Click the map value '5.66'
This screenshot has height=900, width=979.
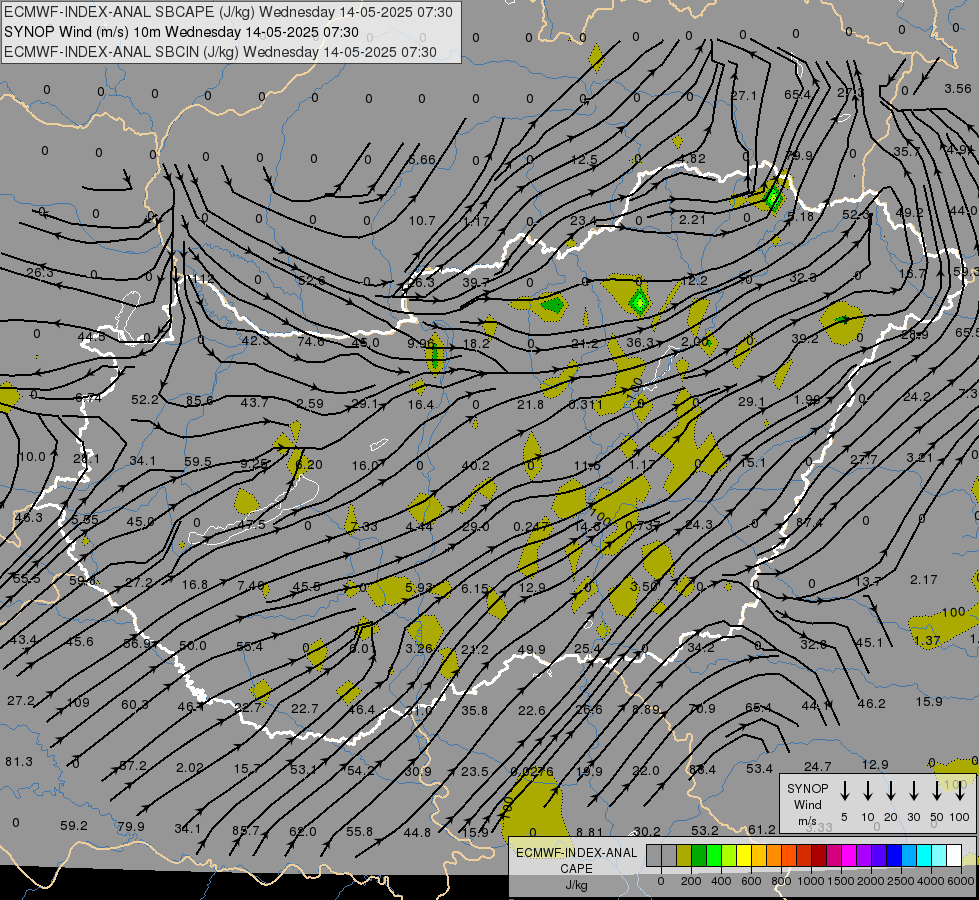click(x=422, y=160)
